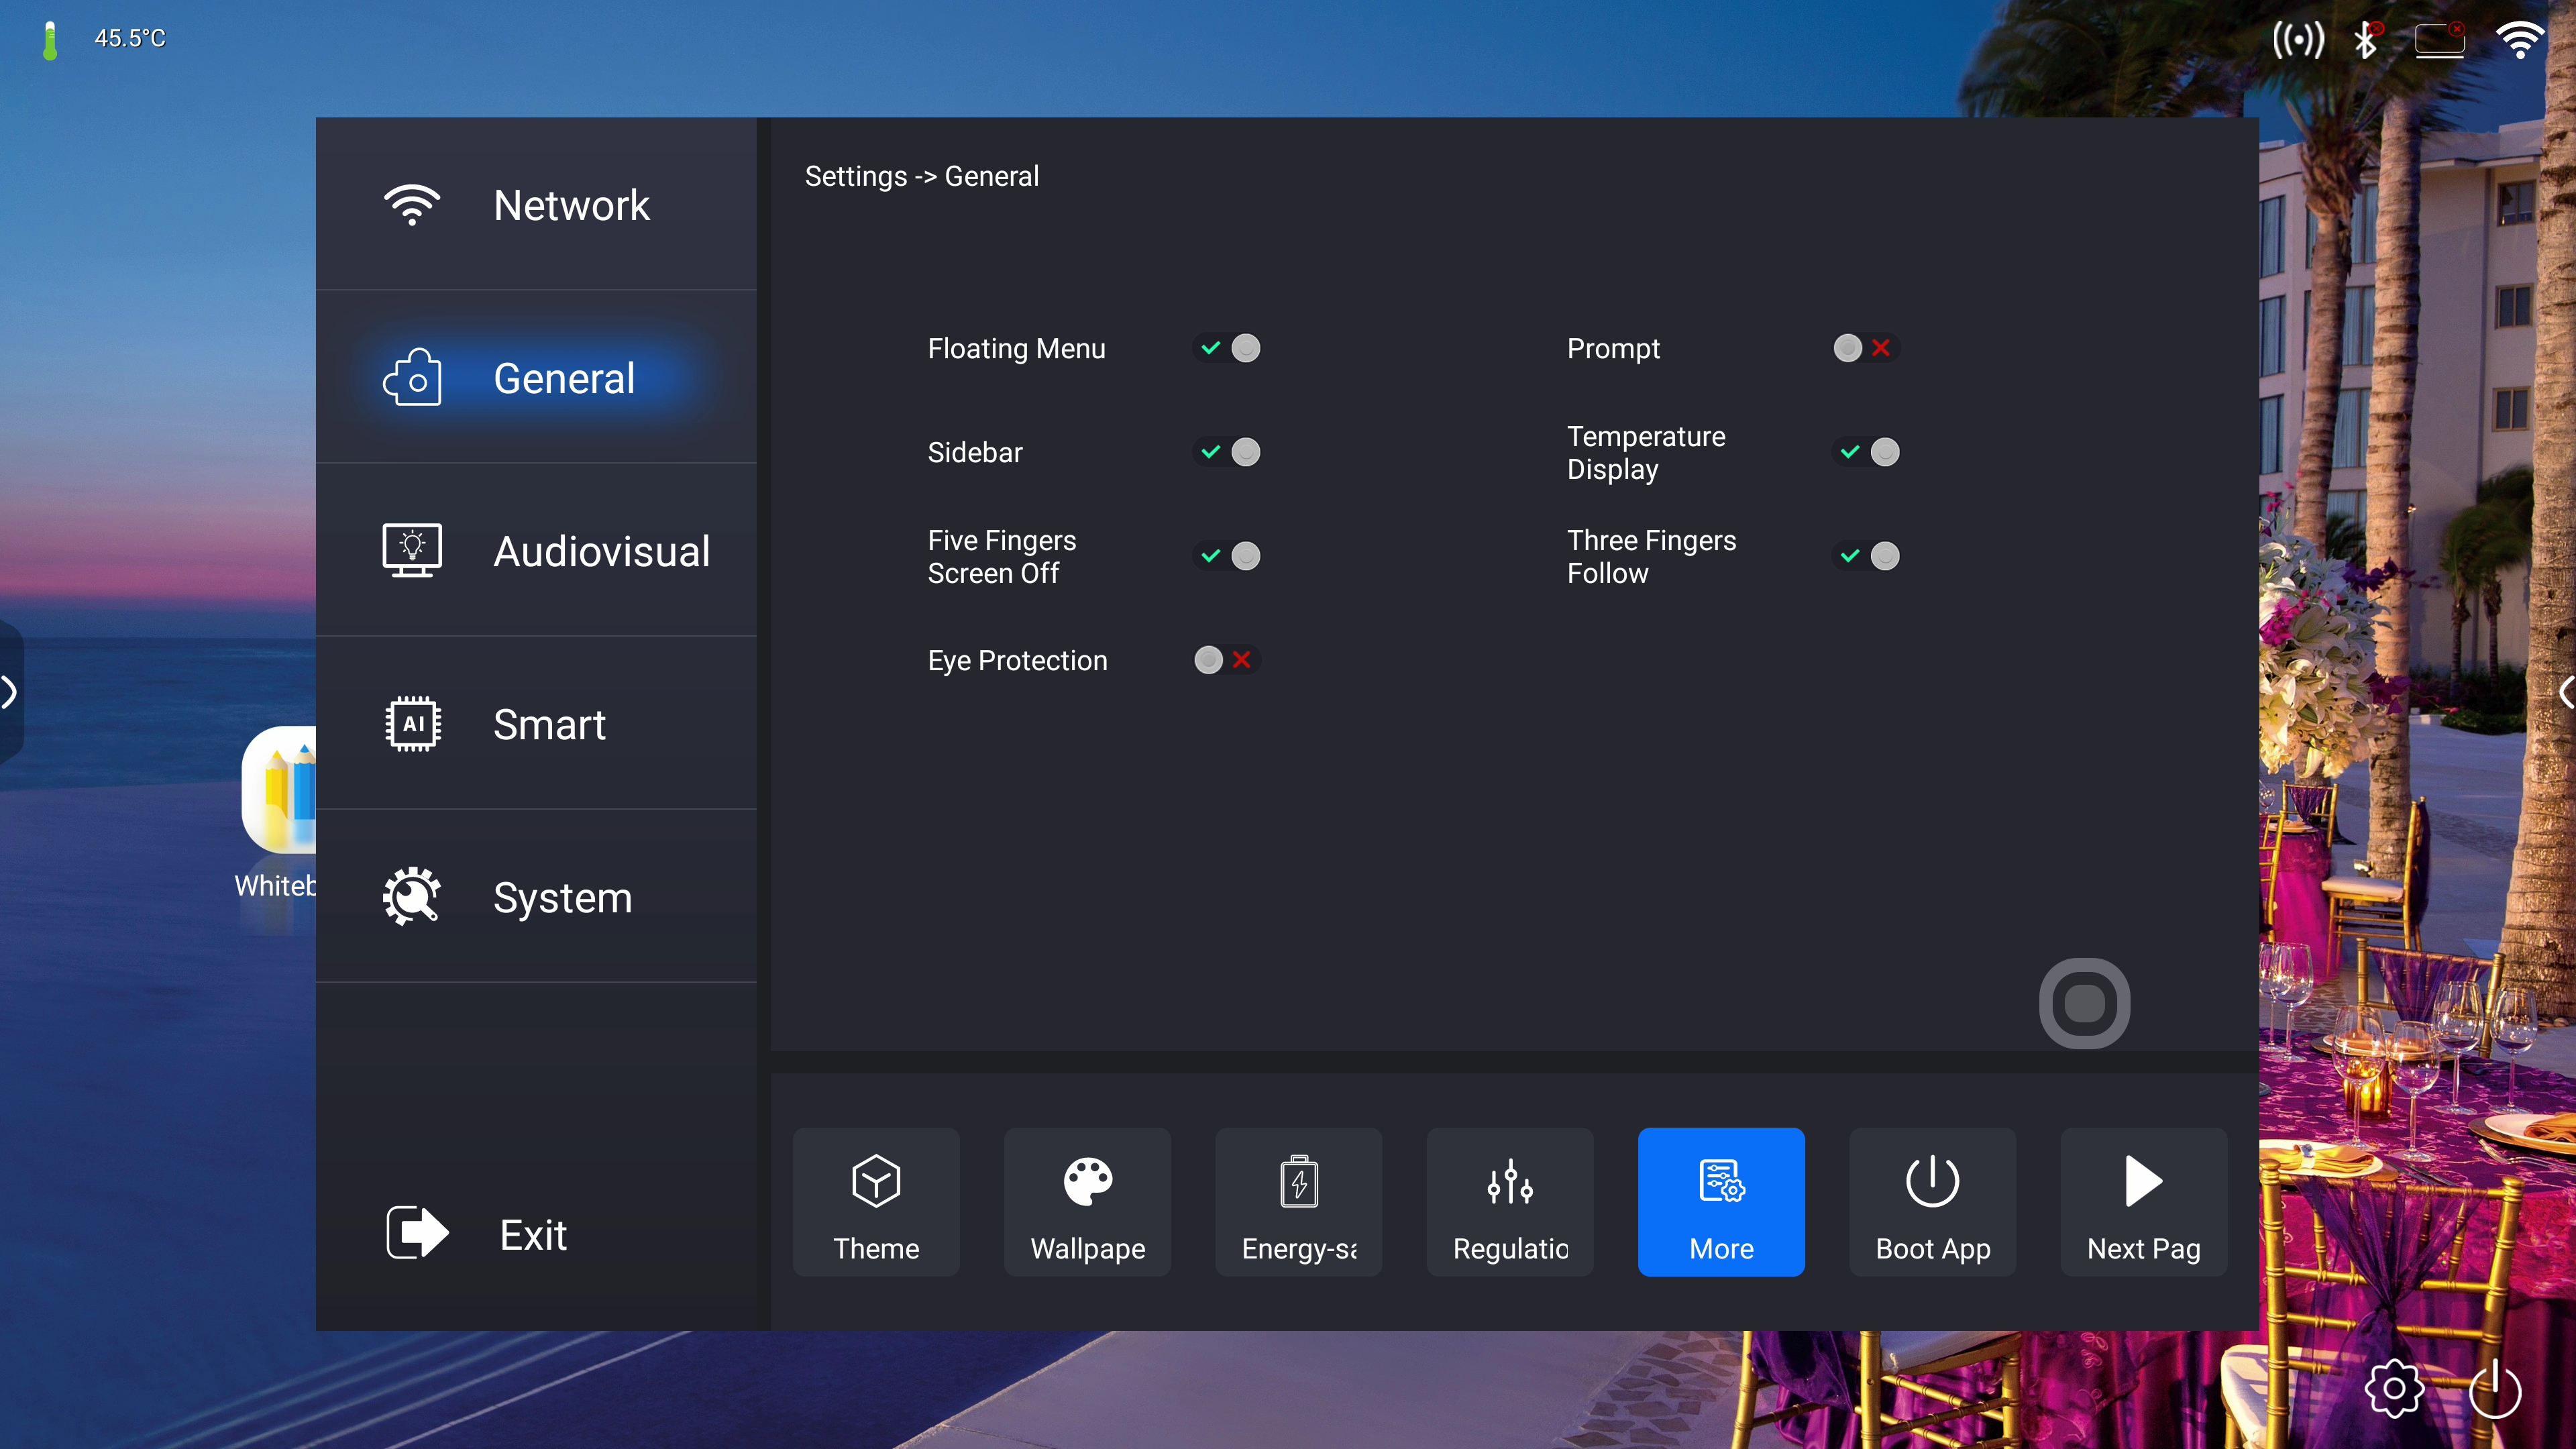This screenshot has width=2576, height=1449.
Task: Open the Theme settings tile
Action: [x=876, y=1201]
